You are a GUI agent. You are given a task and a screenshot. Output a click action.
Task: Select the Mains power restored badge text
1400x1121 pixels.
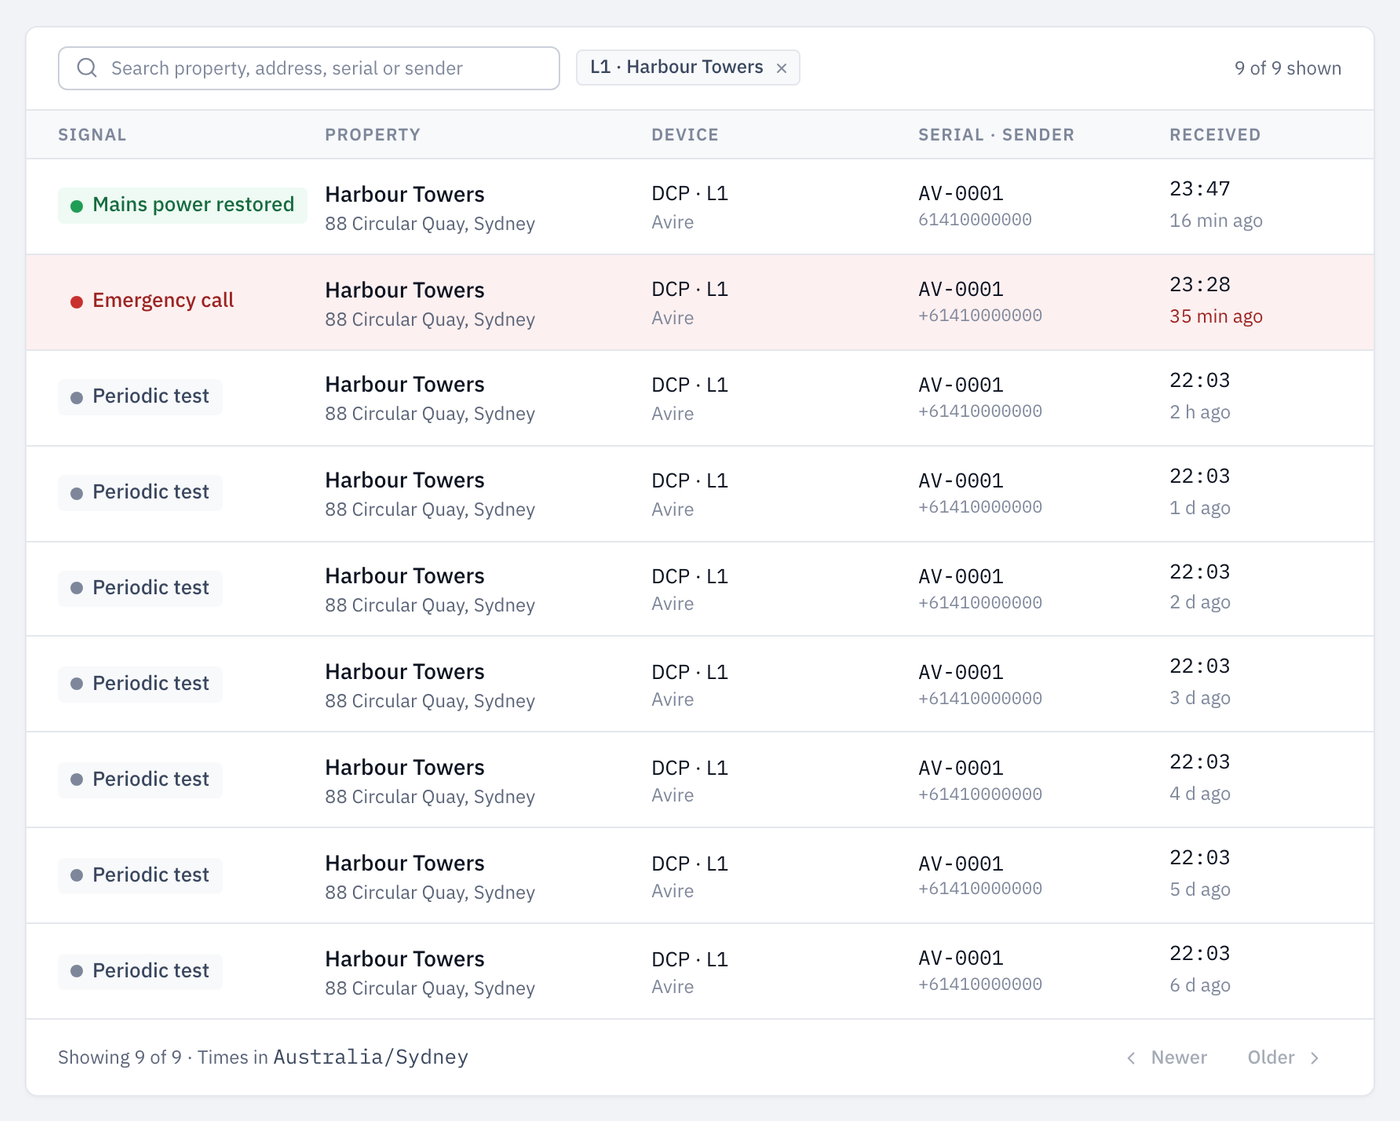(x=193, y=205)
